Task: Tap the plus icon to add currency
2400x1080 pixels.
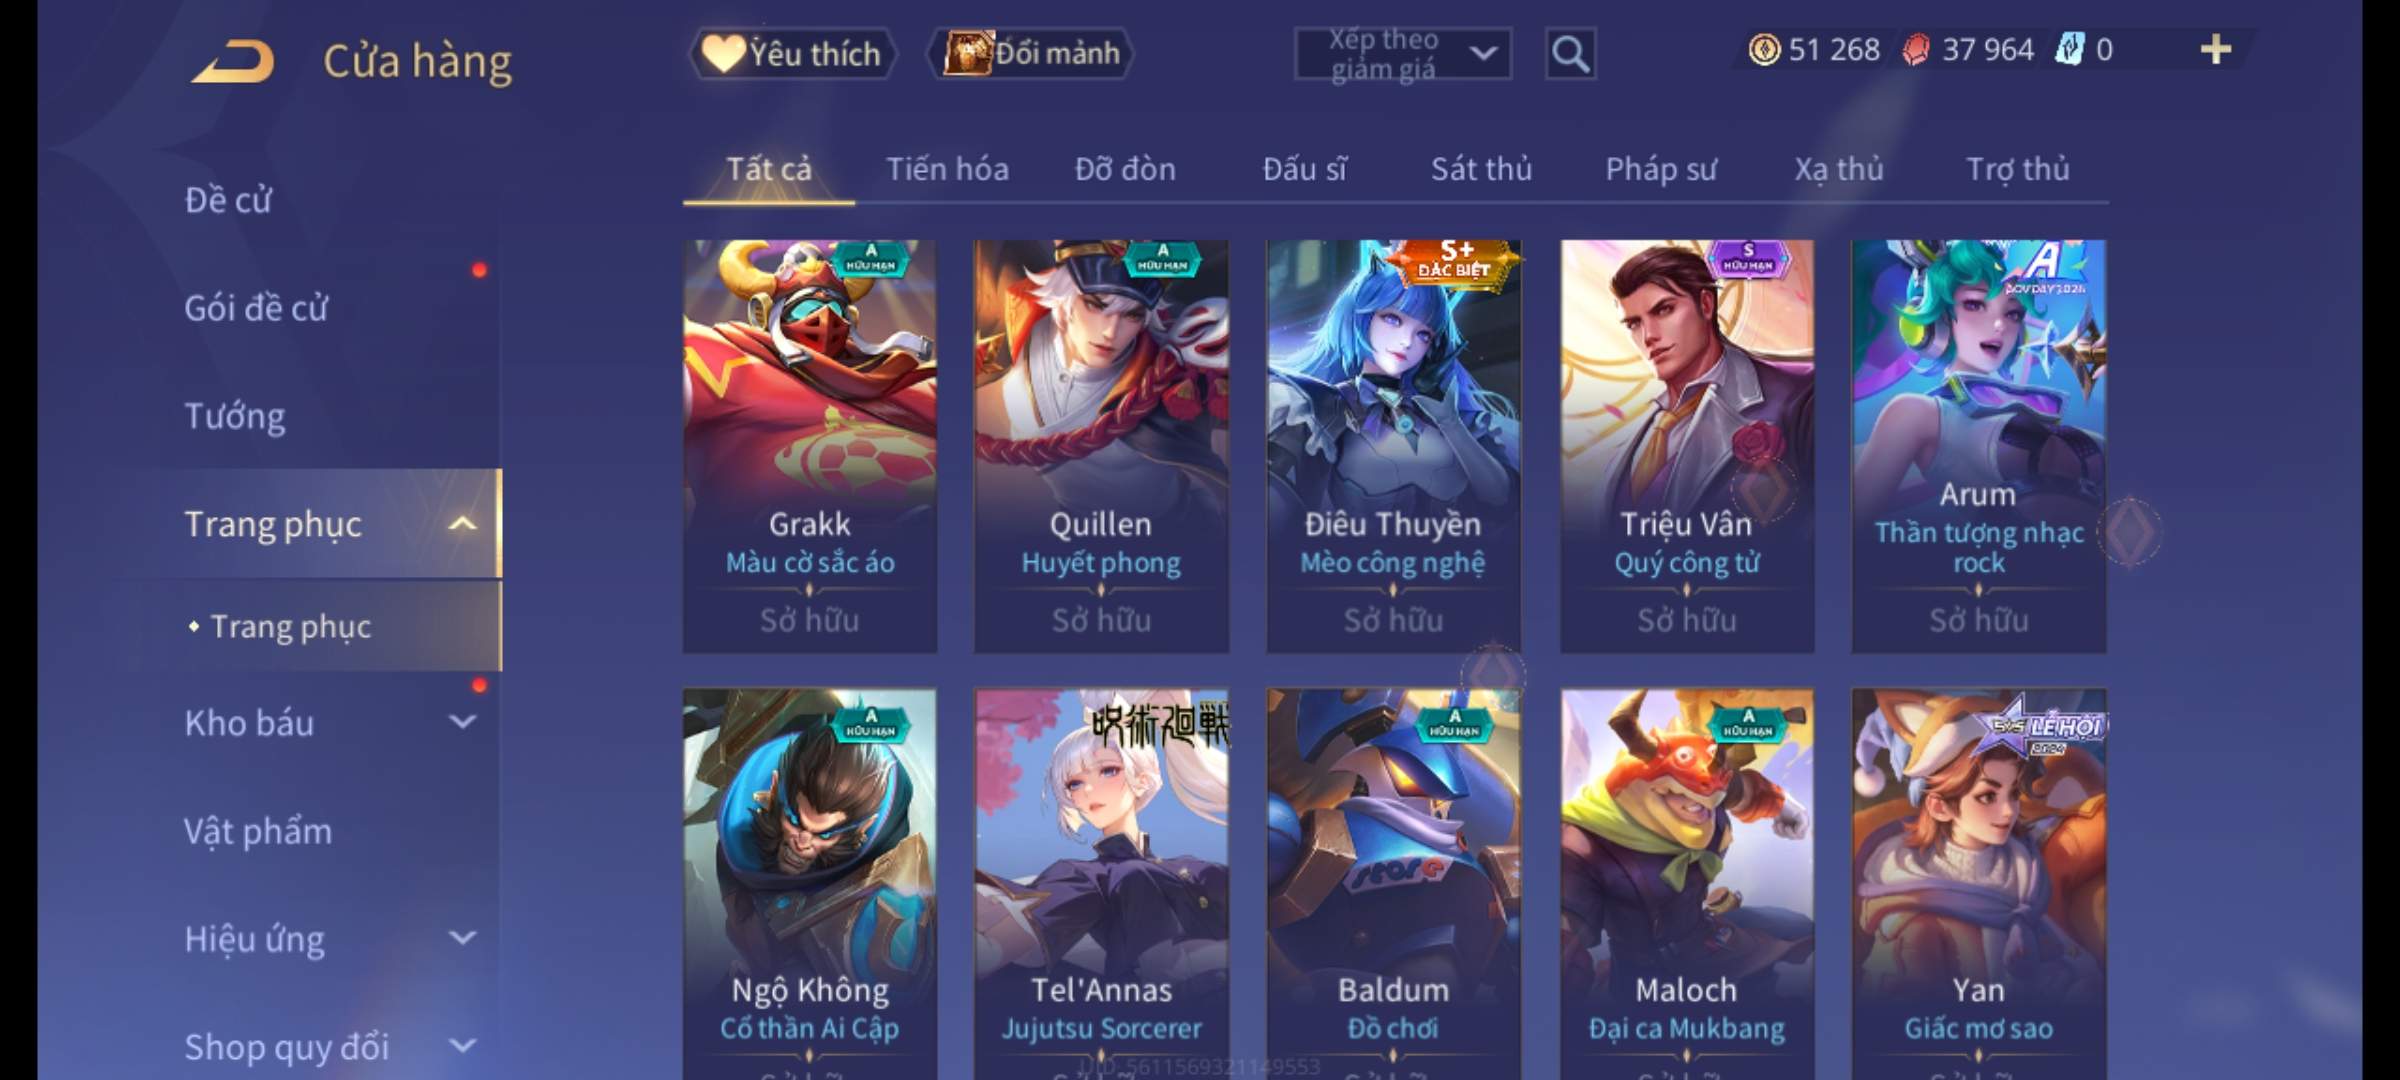Action: pyautogui.click(x=2216, y=49)
